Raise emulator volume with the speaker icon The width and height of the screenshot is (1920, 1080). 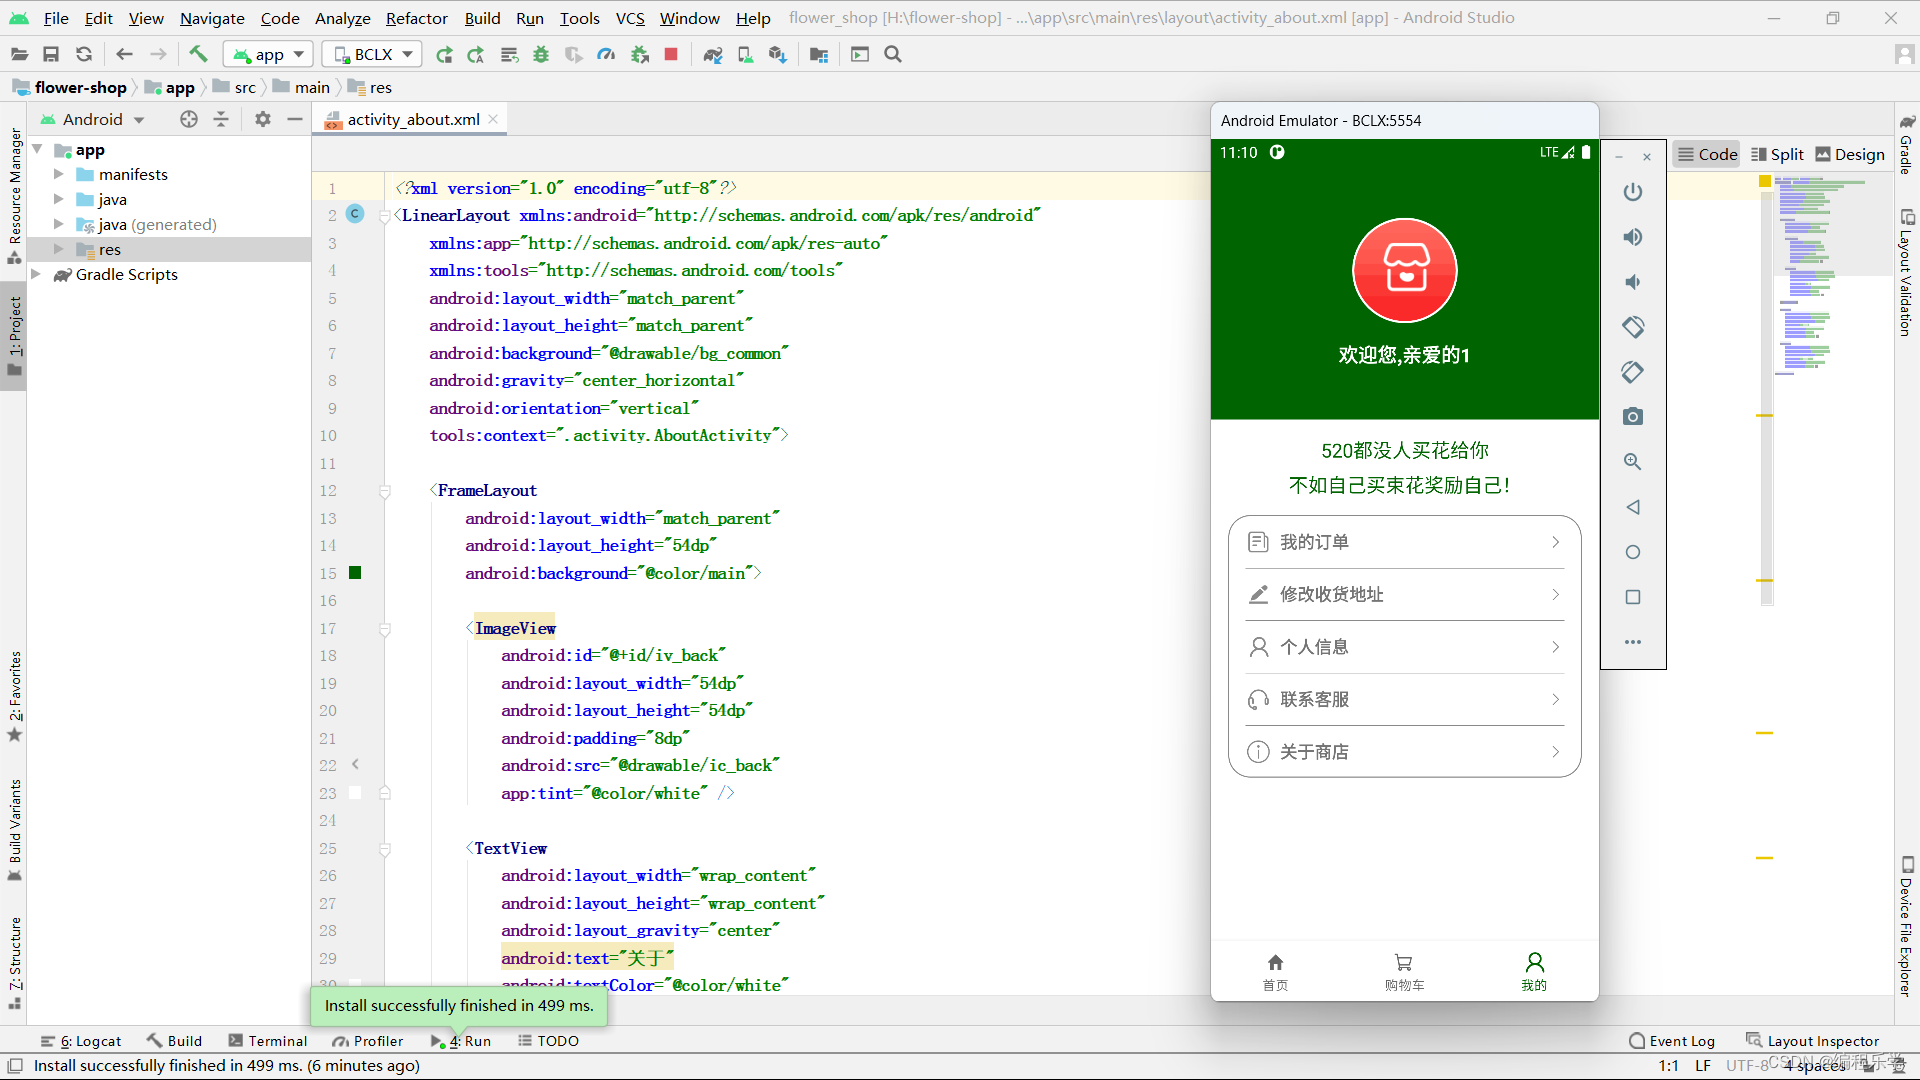1633,237
